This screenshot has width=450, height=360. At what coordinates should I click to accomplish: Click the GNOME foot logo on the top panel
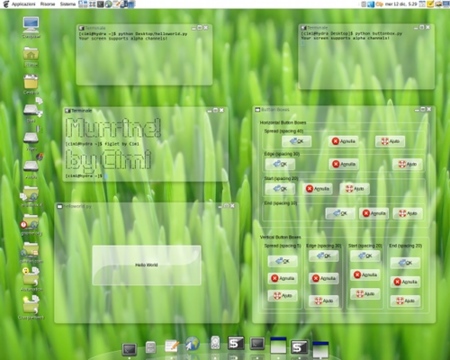tap(6, 4)
